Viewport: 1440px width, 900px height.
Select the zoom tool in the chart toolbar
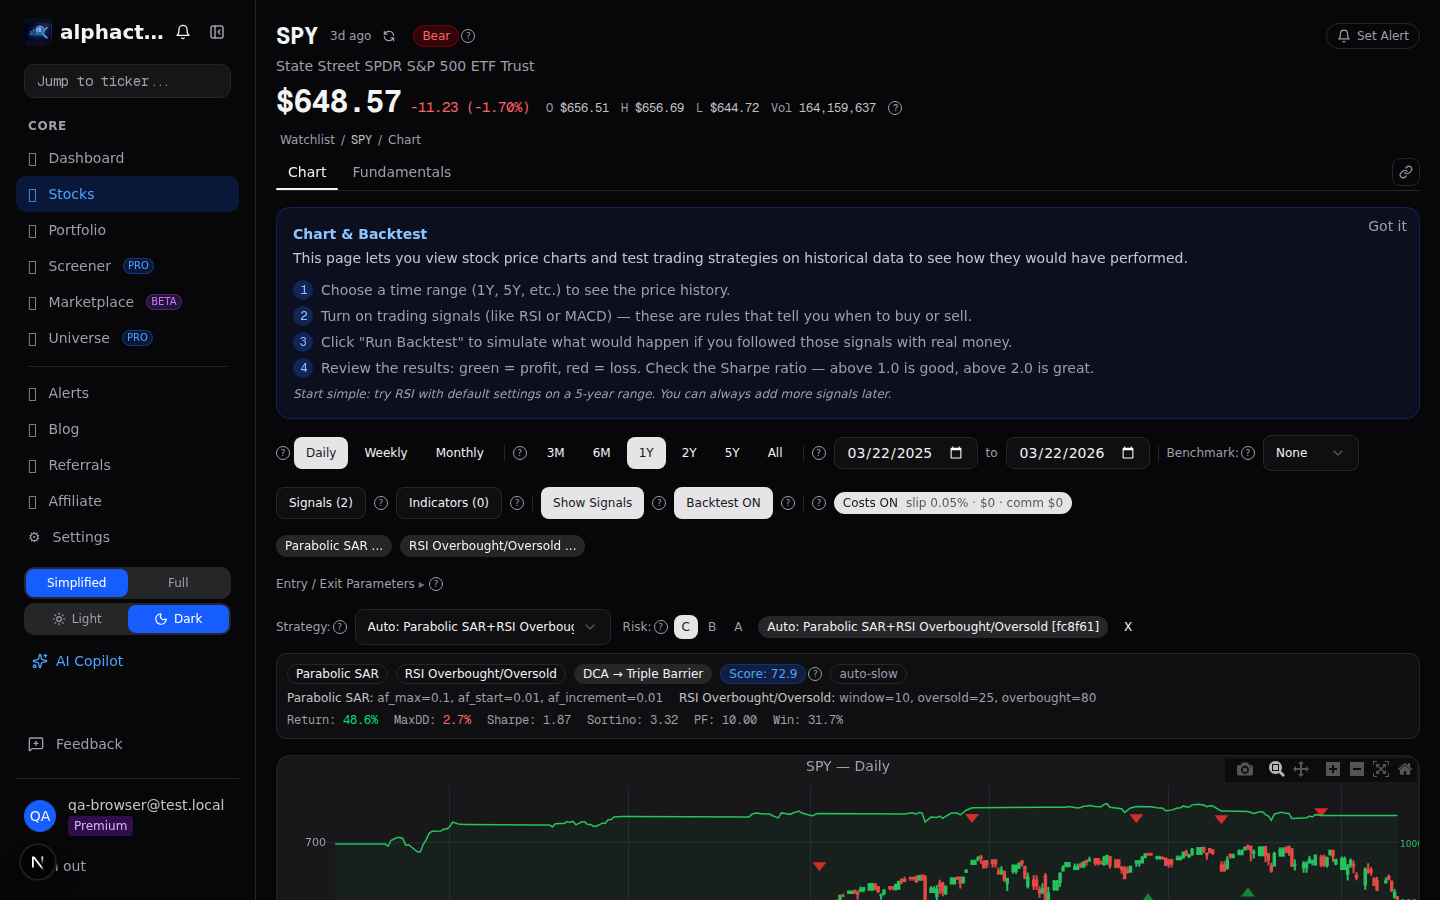1277,769
